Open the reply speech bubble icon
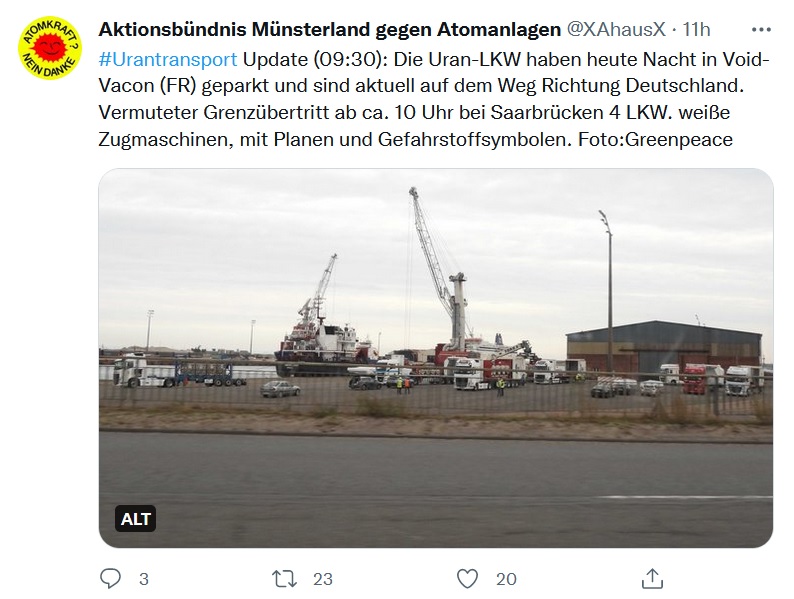This screenshot has height=599, width=794. (110, 578)
